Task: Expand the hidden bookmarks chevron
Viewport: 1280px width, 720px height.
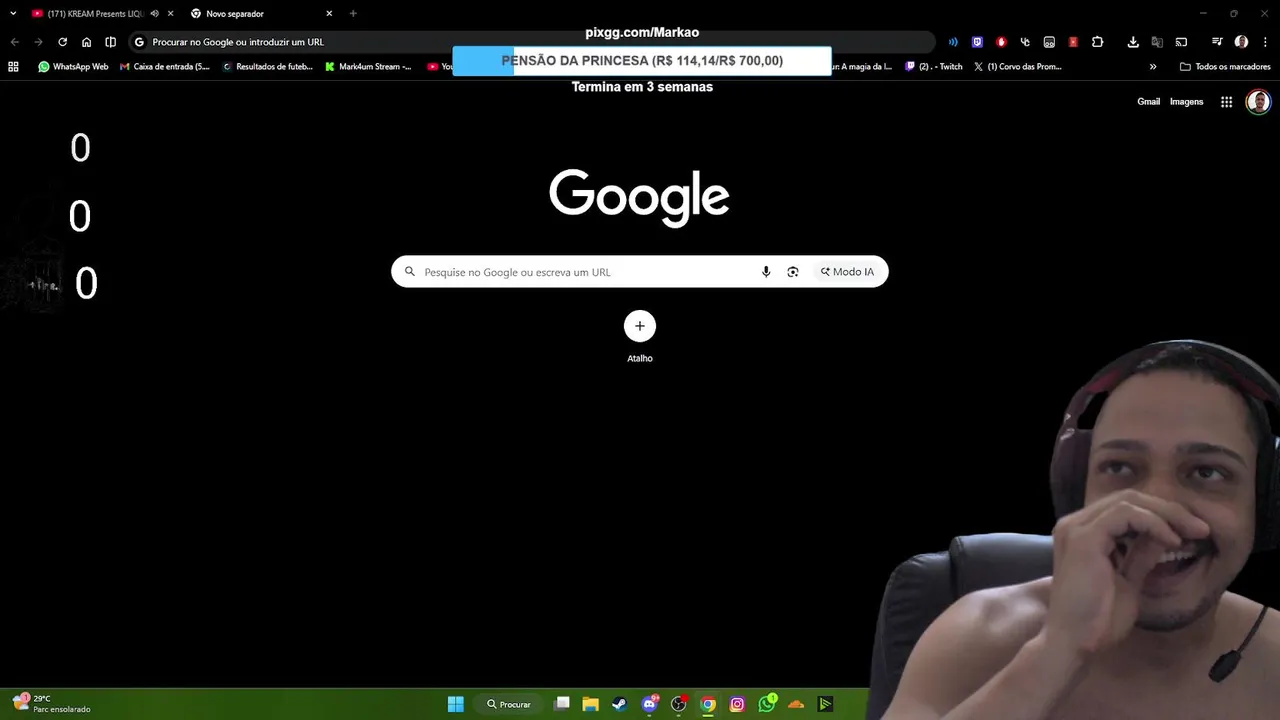Action: click(1153, 67)
